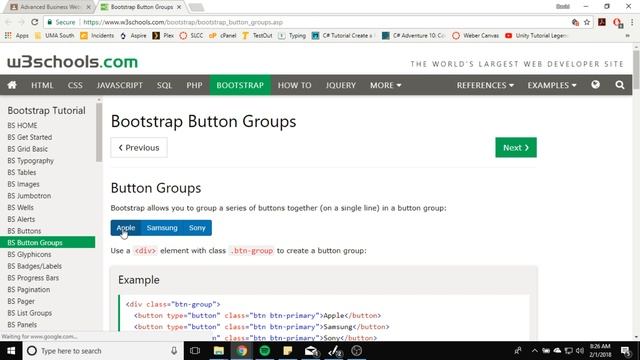Viewport: 640px width, 360px height.
Task: Open BS Tables sidebar link
Action: pyautogui.click(x=22, y=172)
